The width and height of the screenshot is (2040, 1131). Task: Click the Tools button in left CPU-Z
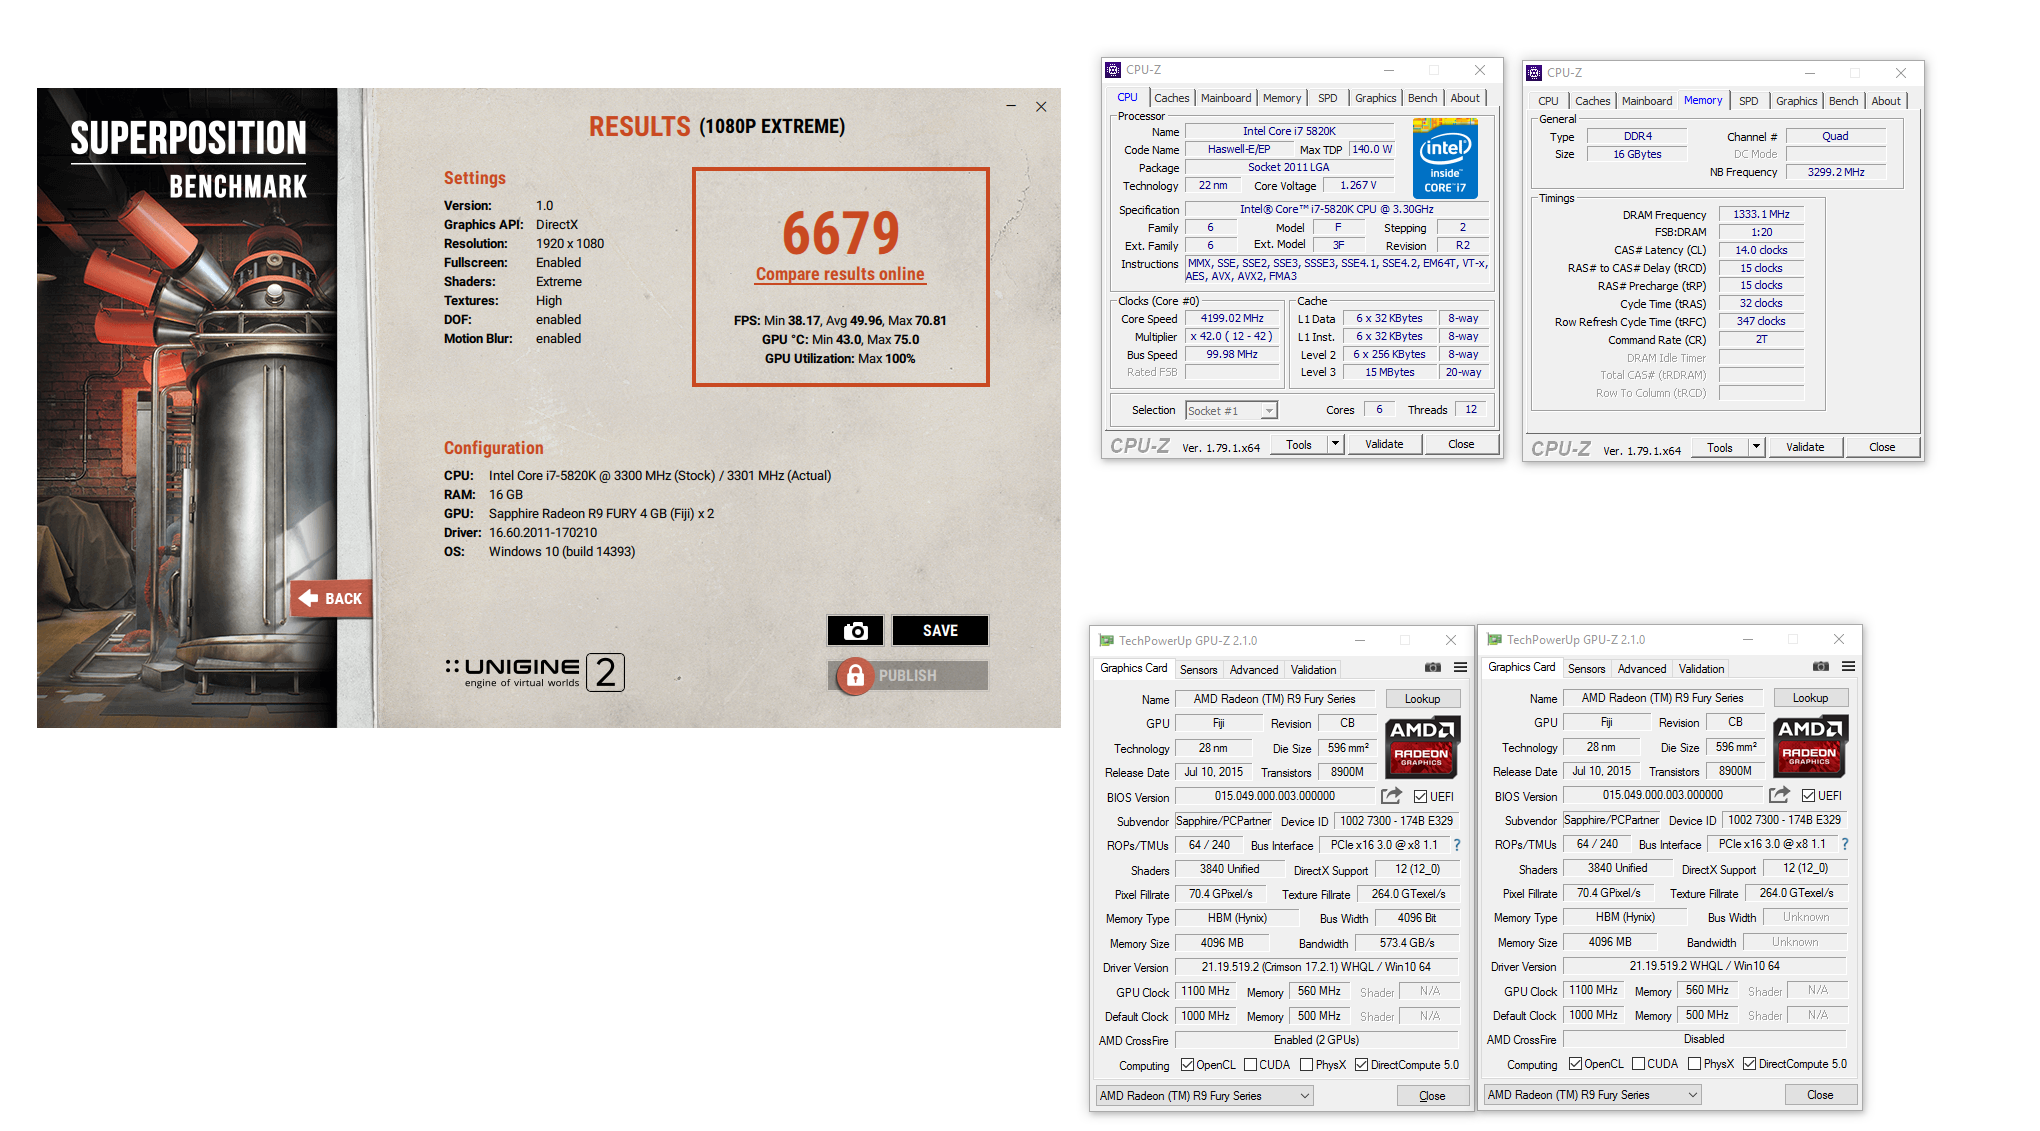coord(1299,444)
